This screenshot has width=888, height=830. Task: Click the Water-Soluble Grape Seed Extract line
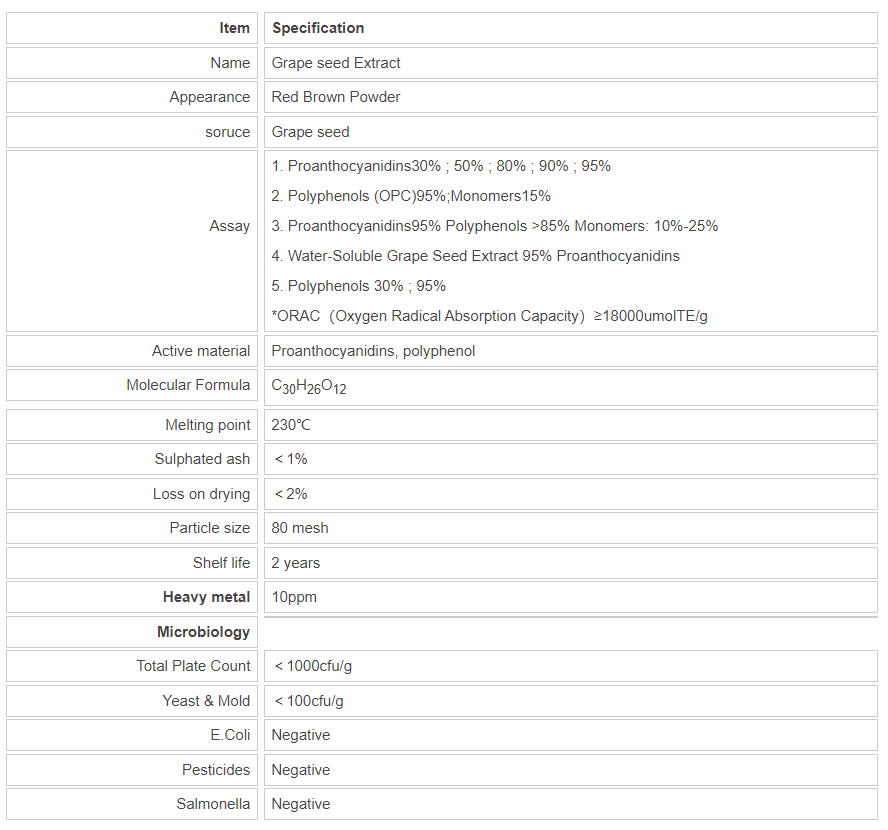coord(475,256)
